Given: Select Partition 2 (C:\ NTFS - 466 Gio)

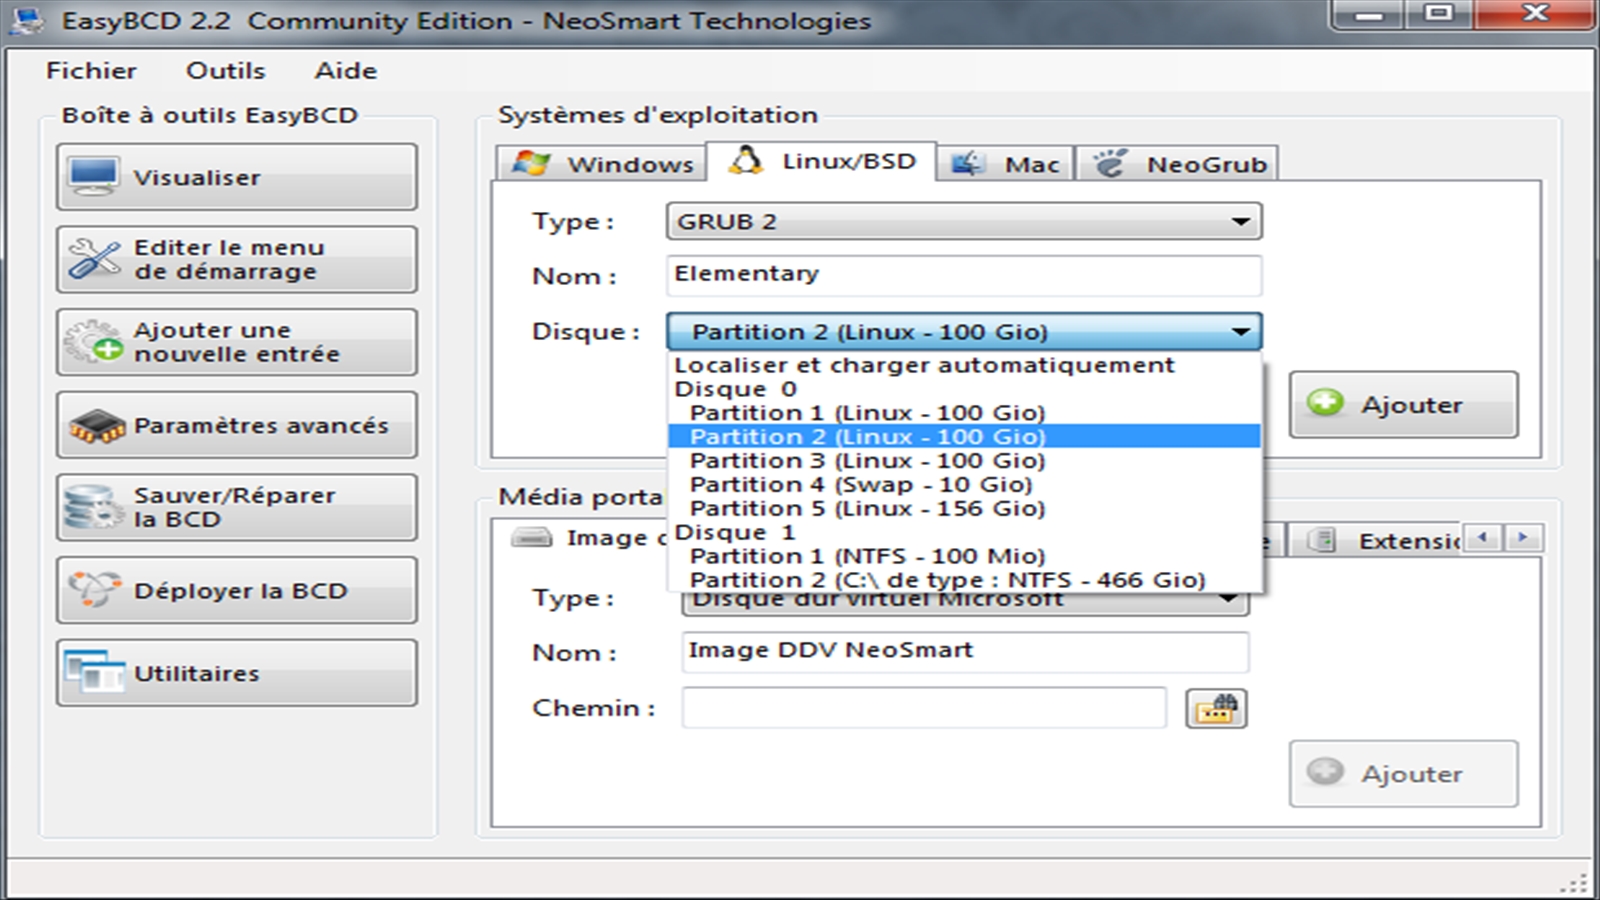Looking at the screenshot, I should pos(964,580).
